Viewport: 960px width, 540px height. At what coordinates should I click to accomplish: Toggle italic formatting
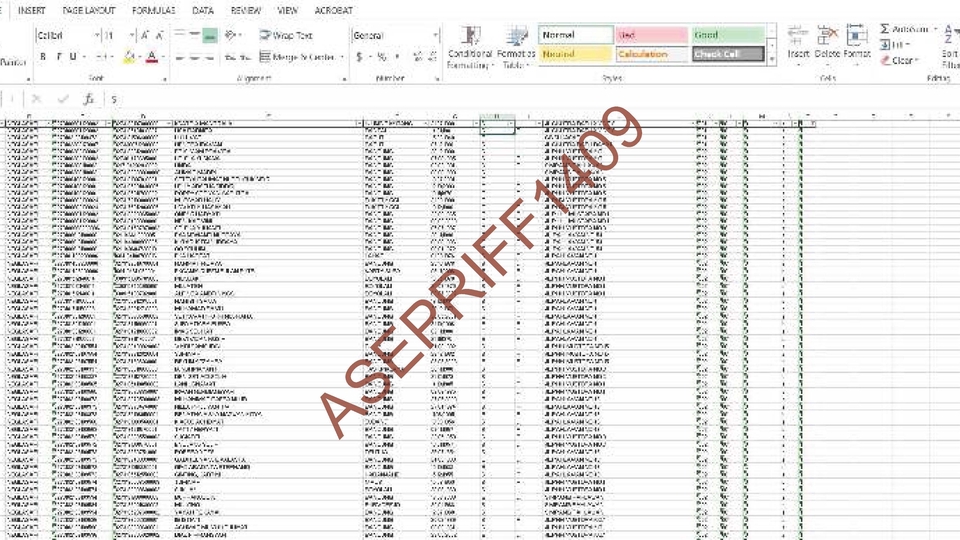pos(58,57)
